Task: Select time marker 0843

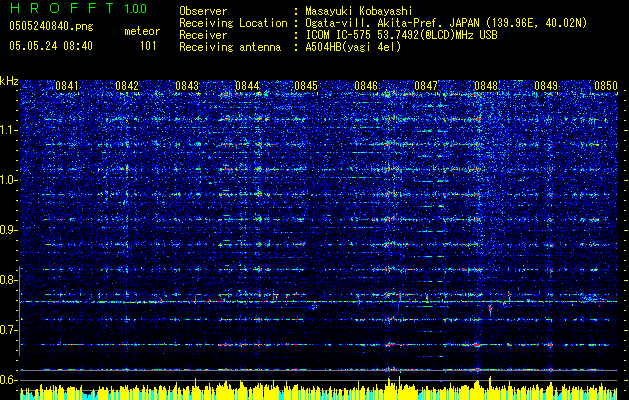Action: point(187,86)
